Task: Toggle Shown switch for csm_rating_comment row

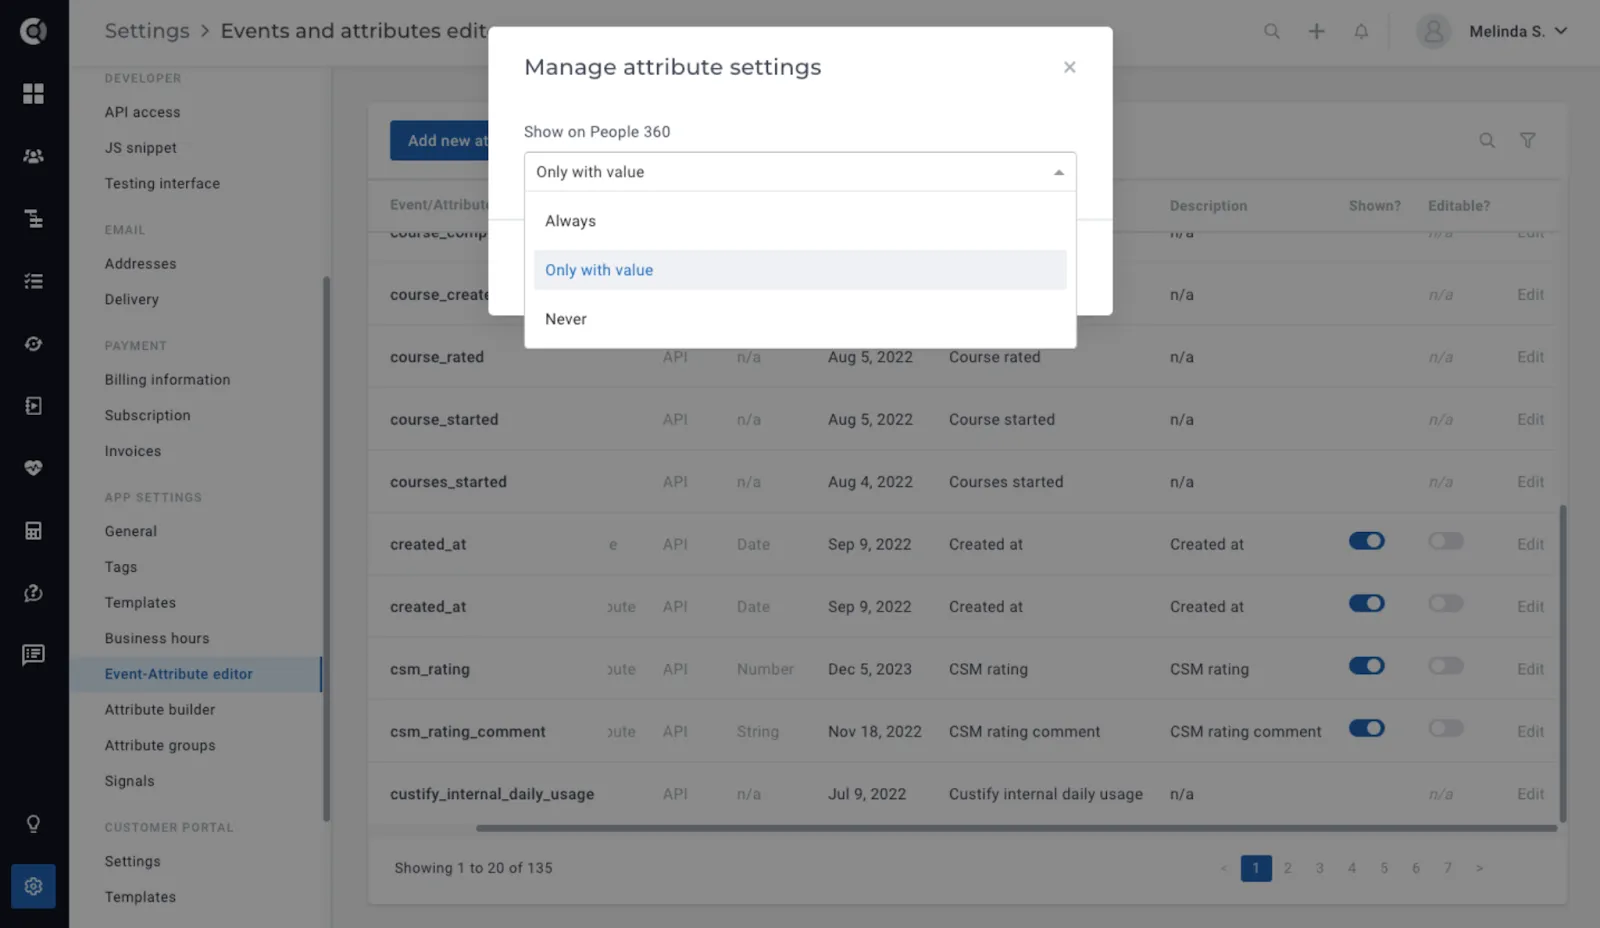Action: coord(1366,728)
